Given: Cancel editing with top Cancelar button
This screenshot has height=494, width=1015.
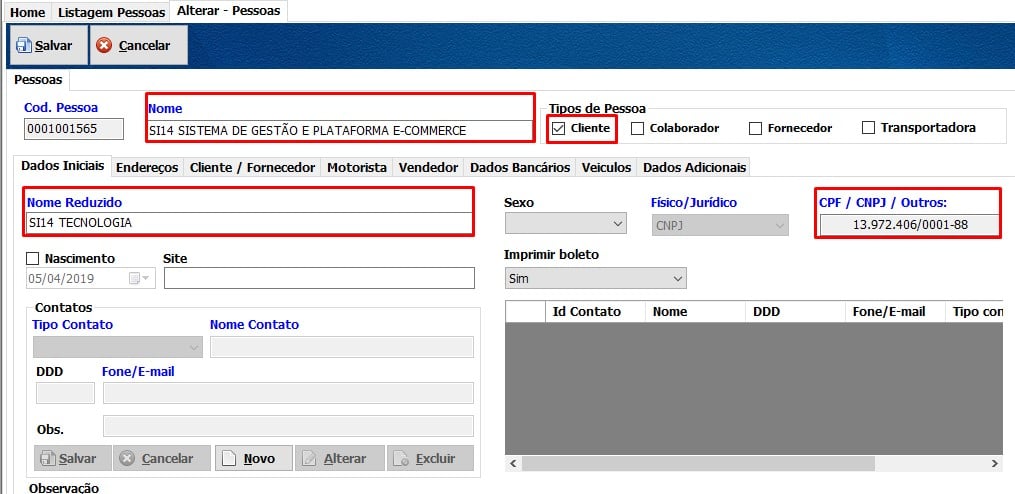Looking at the screenshot, I should pyautogui.click(x=139, y=45).
